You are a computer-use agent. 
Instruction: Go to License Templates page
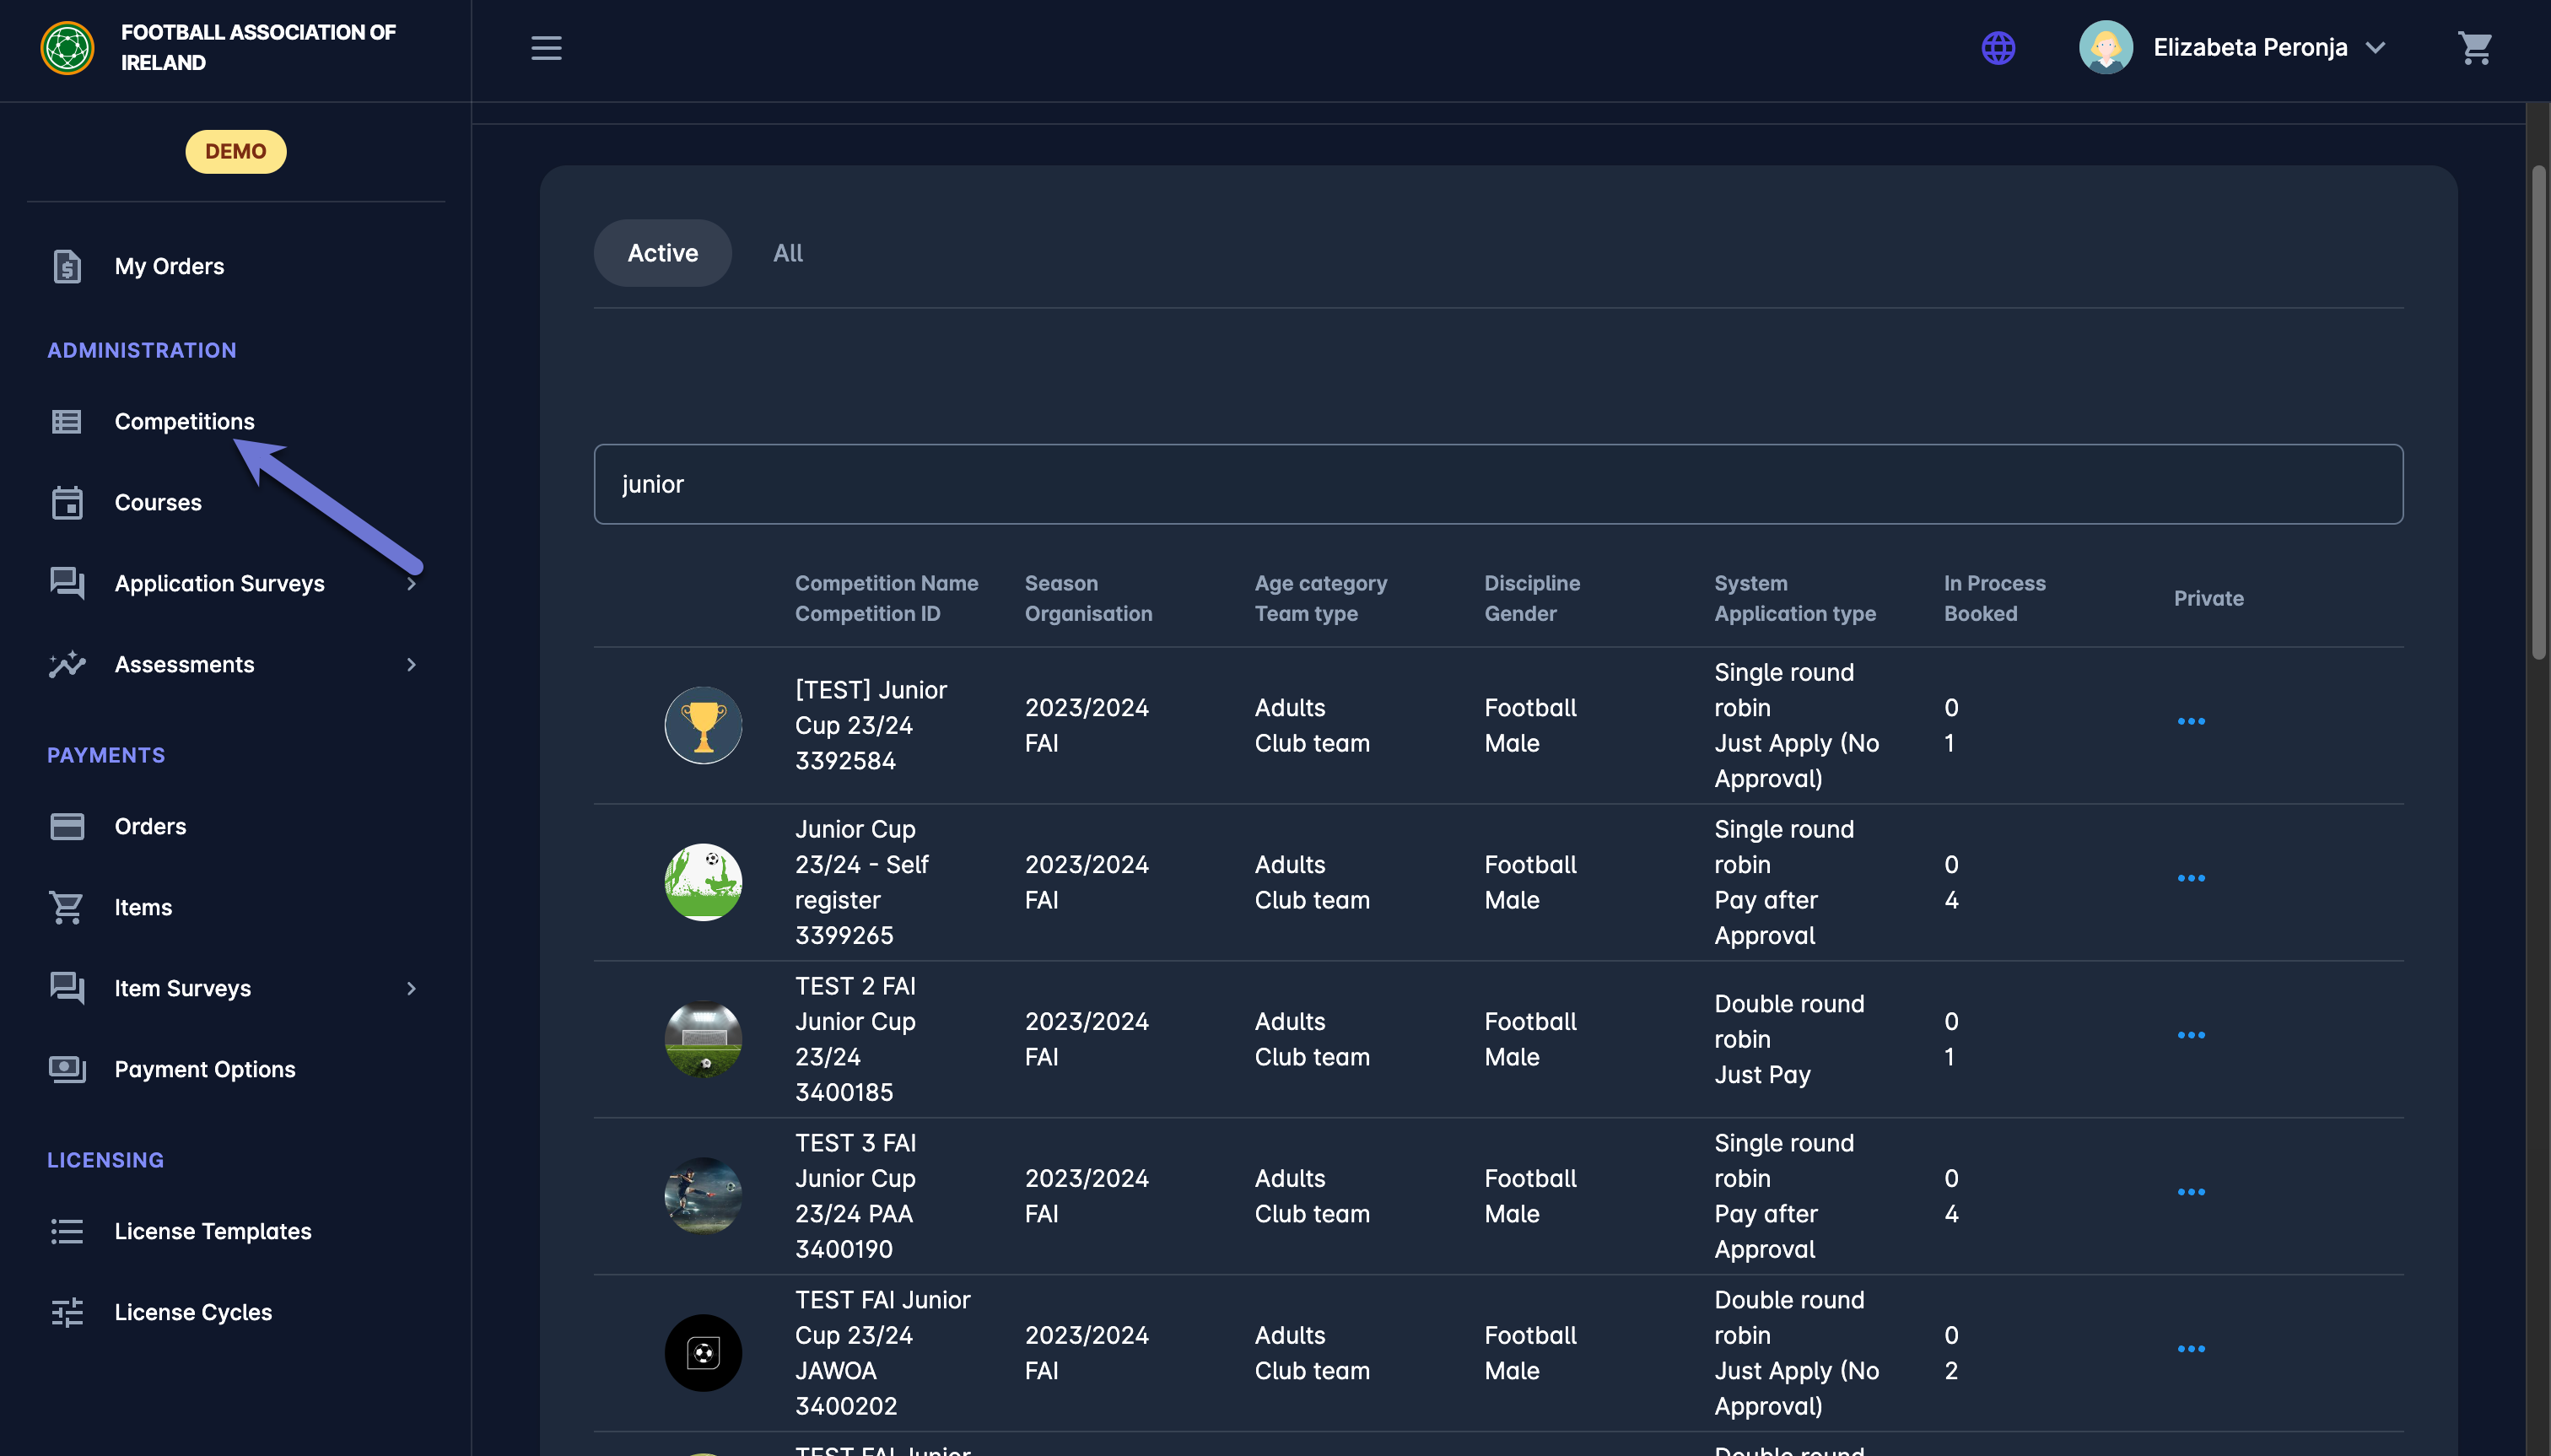(212, 1231)
